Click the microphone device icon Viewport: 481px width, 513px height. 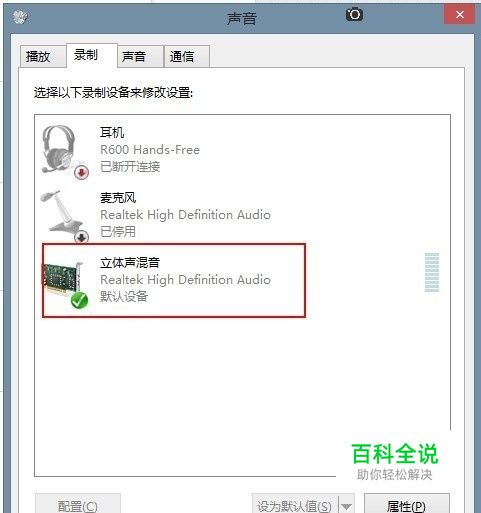coord(62,212)
